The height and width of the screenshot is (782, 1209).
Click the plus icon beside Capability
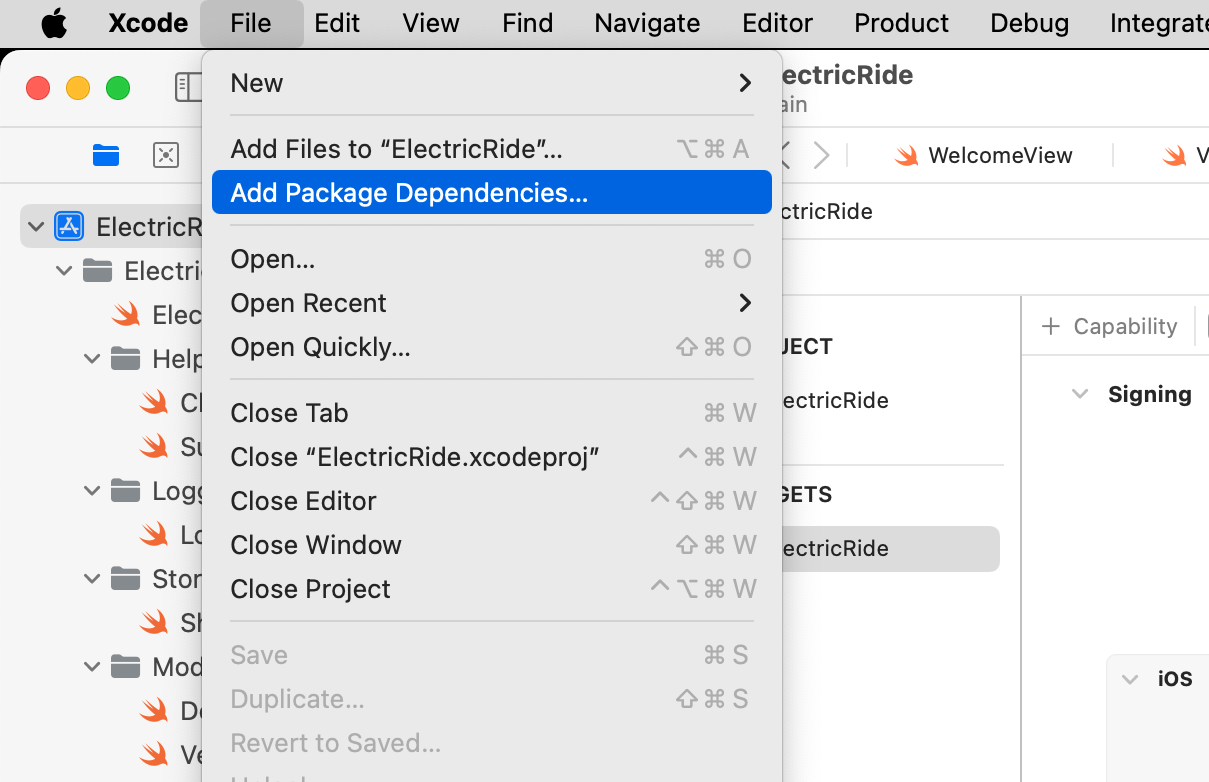click(1050, 327)
